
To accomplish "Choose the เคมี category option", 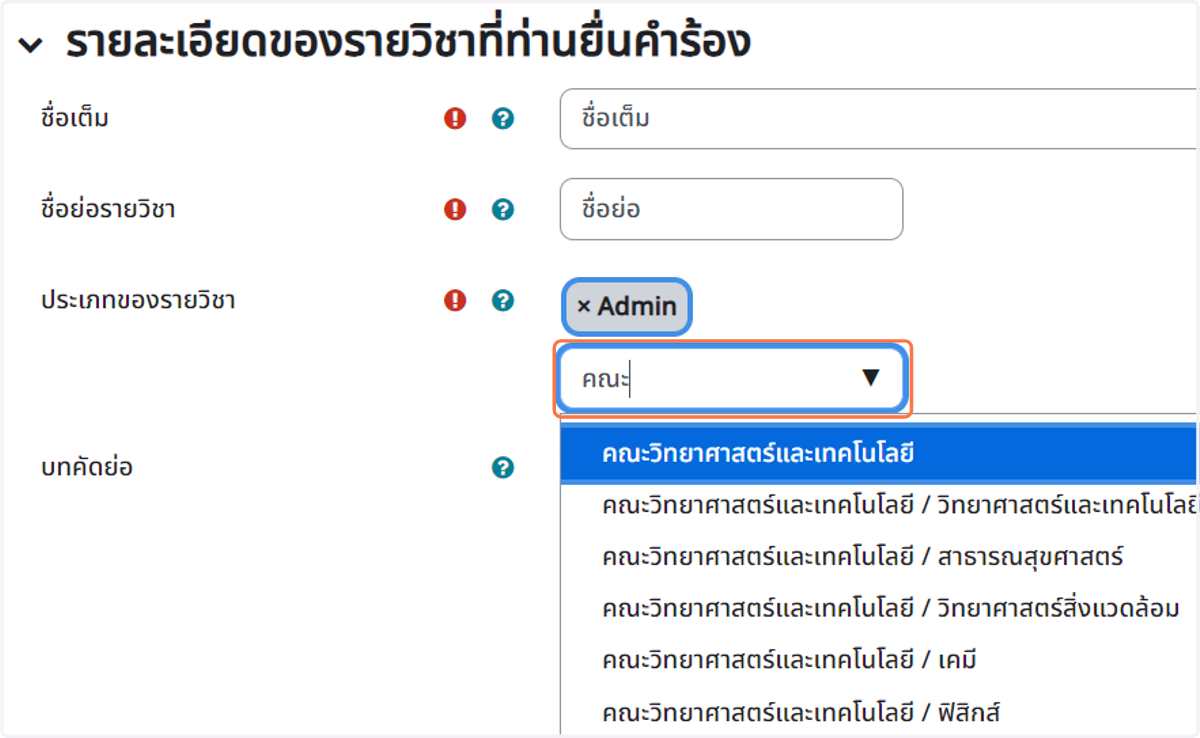I will [x=878, y=660].
